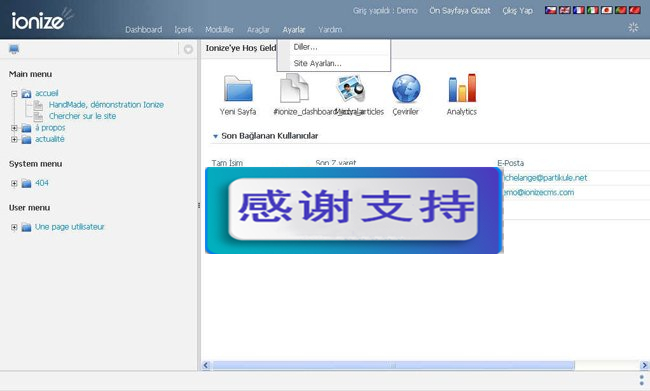This screenshot has width=650, height=391.
Task: Choose the Japanese flag language icon
Action: point(606,10)
